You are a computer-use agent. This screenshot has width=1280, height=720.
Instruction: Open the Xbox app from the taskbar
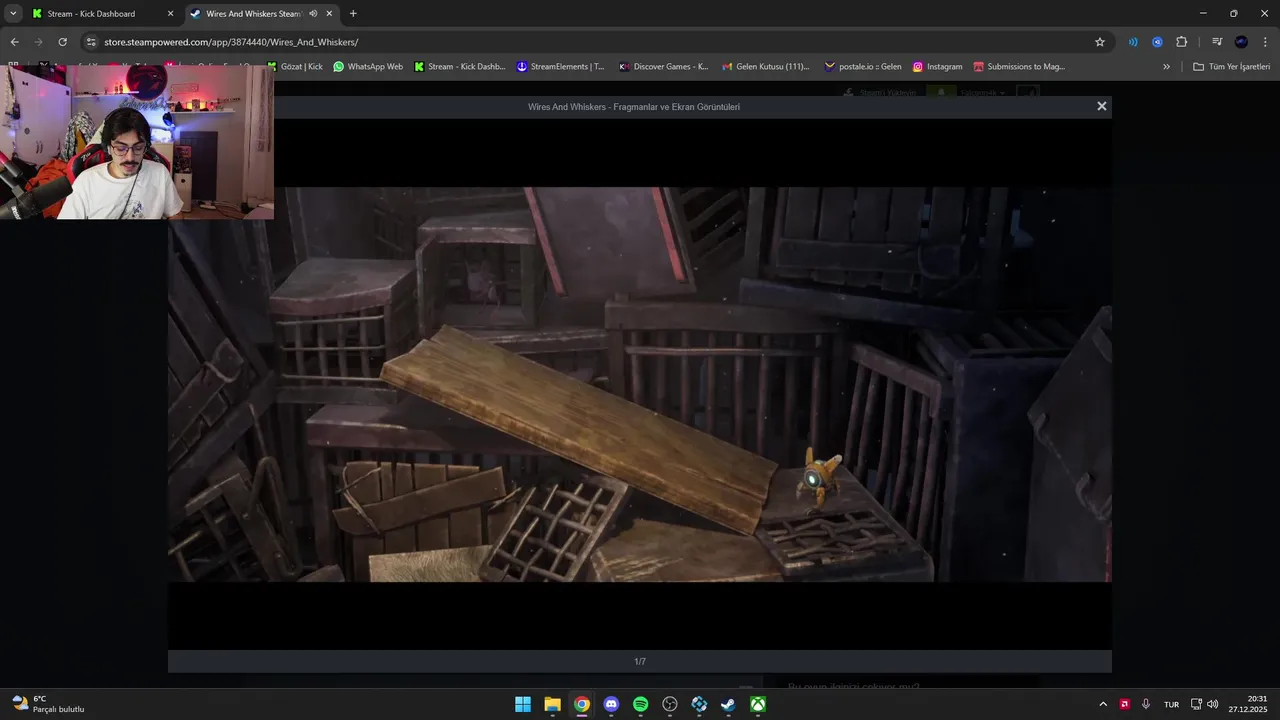(758, 704)
